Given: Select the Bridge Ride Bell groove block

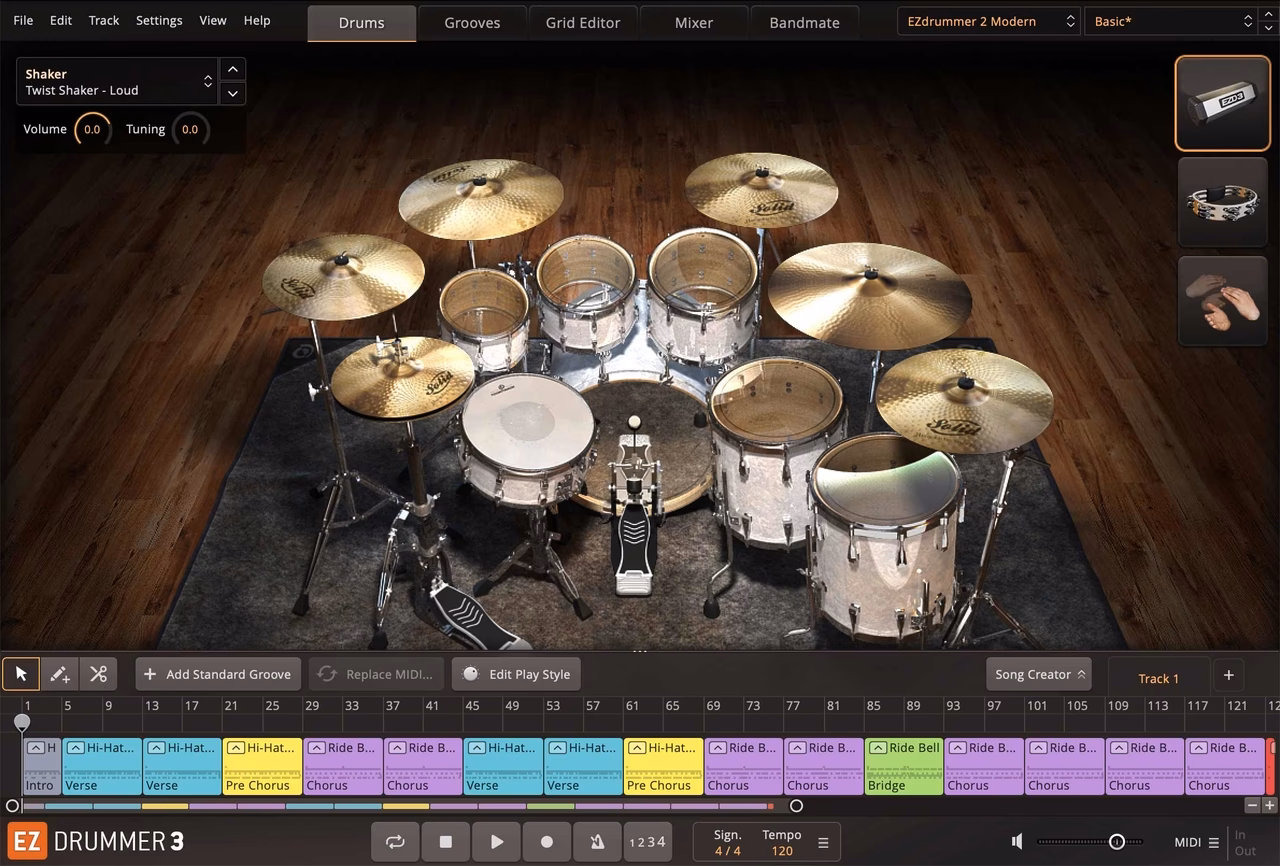Looking at the screenshot, I should pyautogui.click(x=903, y=765).
